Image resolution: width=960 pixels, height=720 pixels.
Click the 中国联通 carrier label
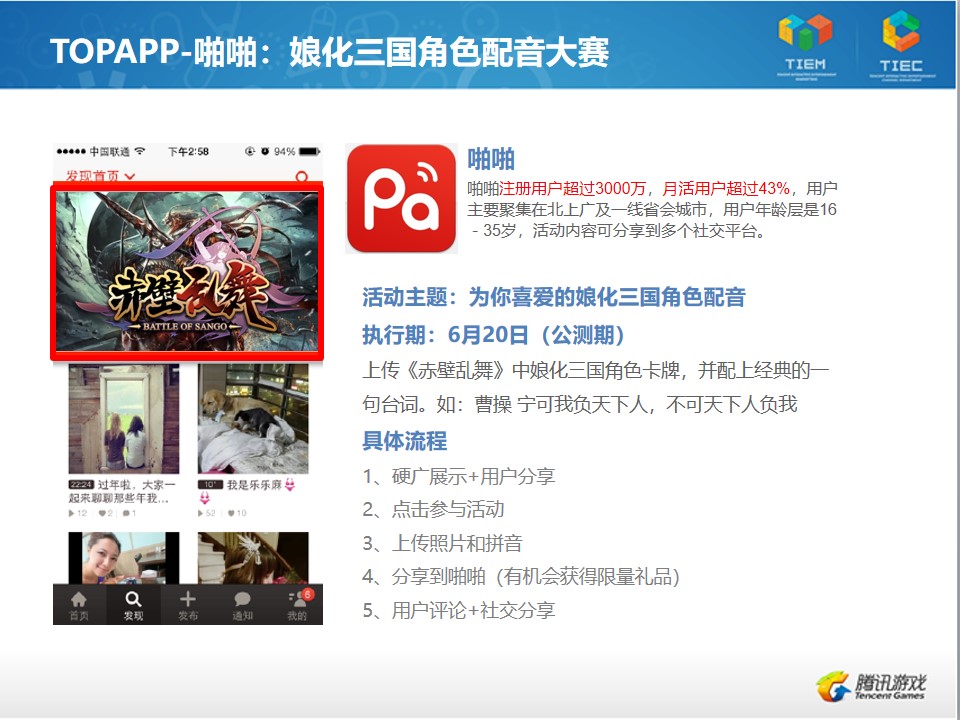110,151
